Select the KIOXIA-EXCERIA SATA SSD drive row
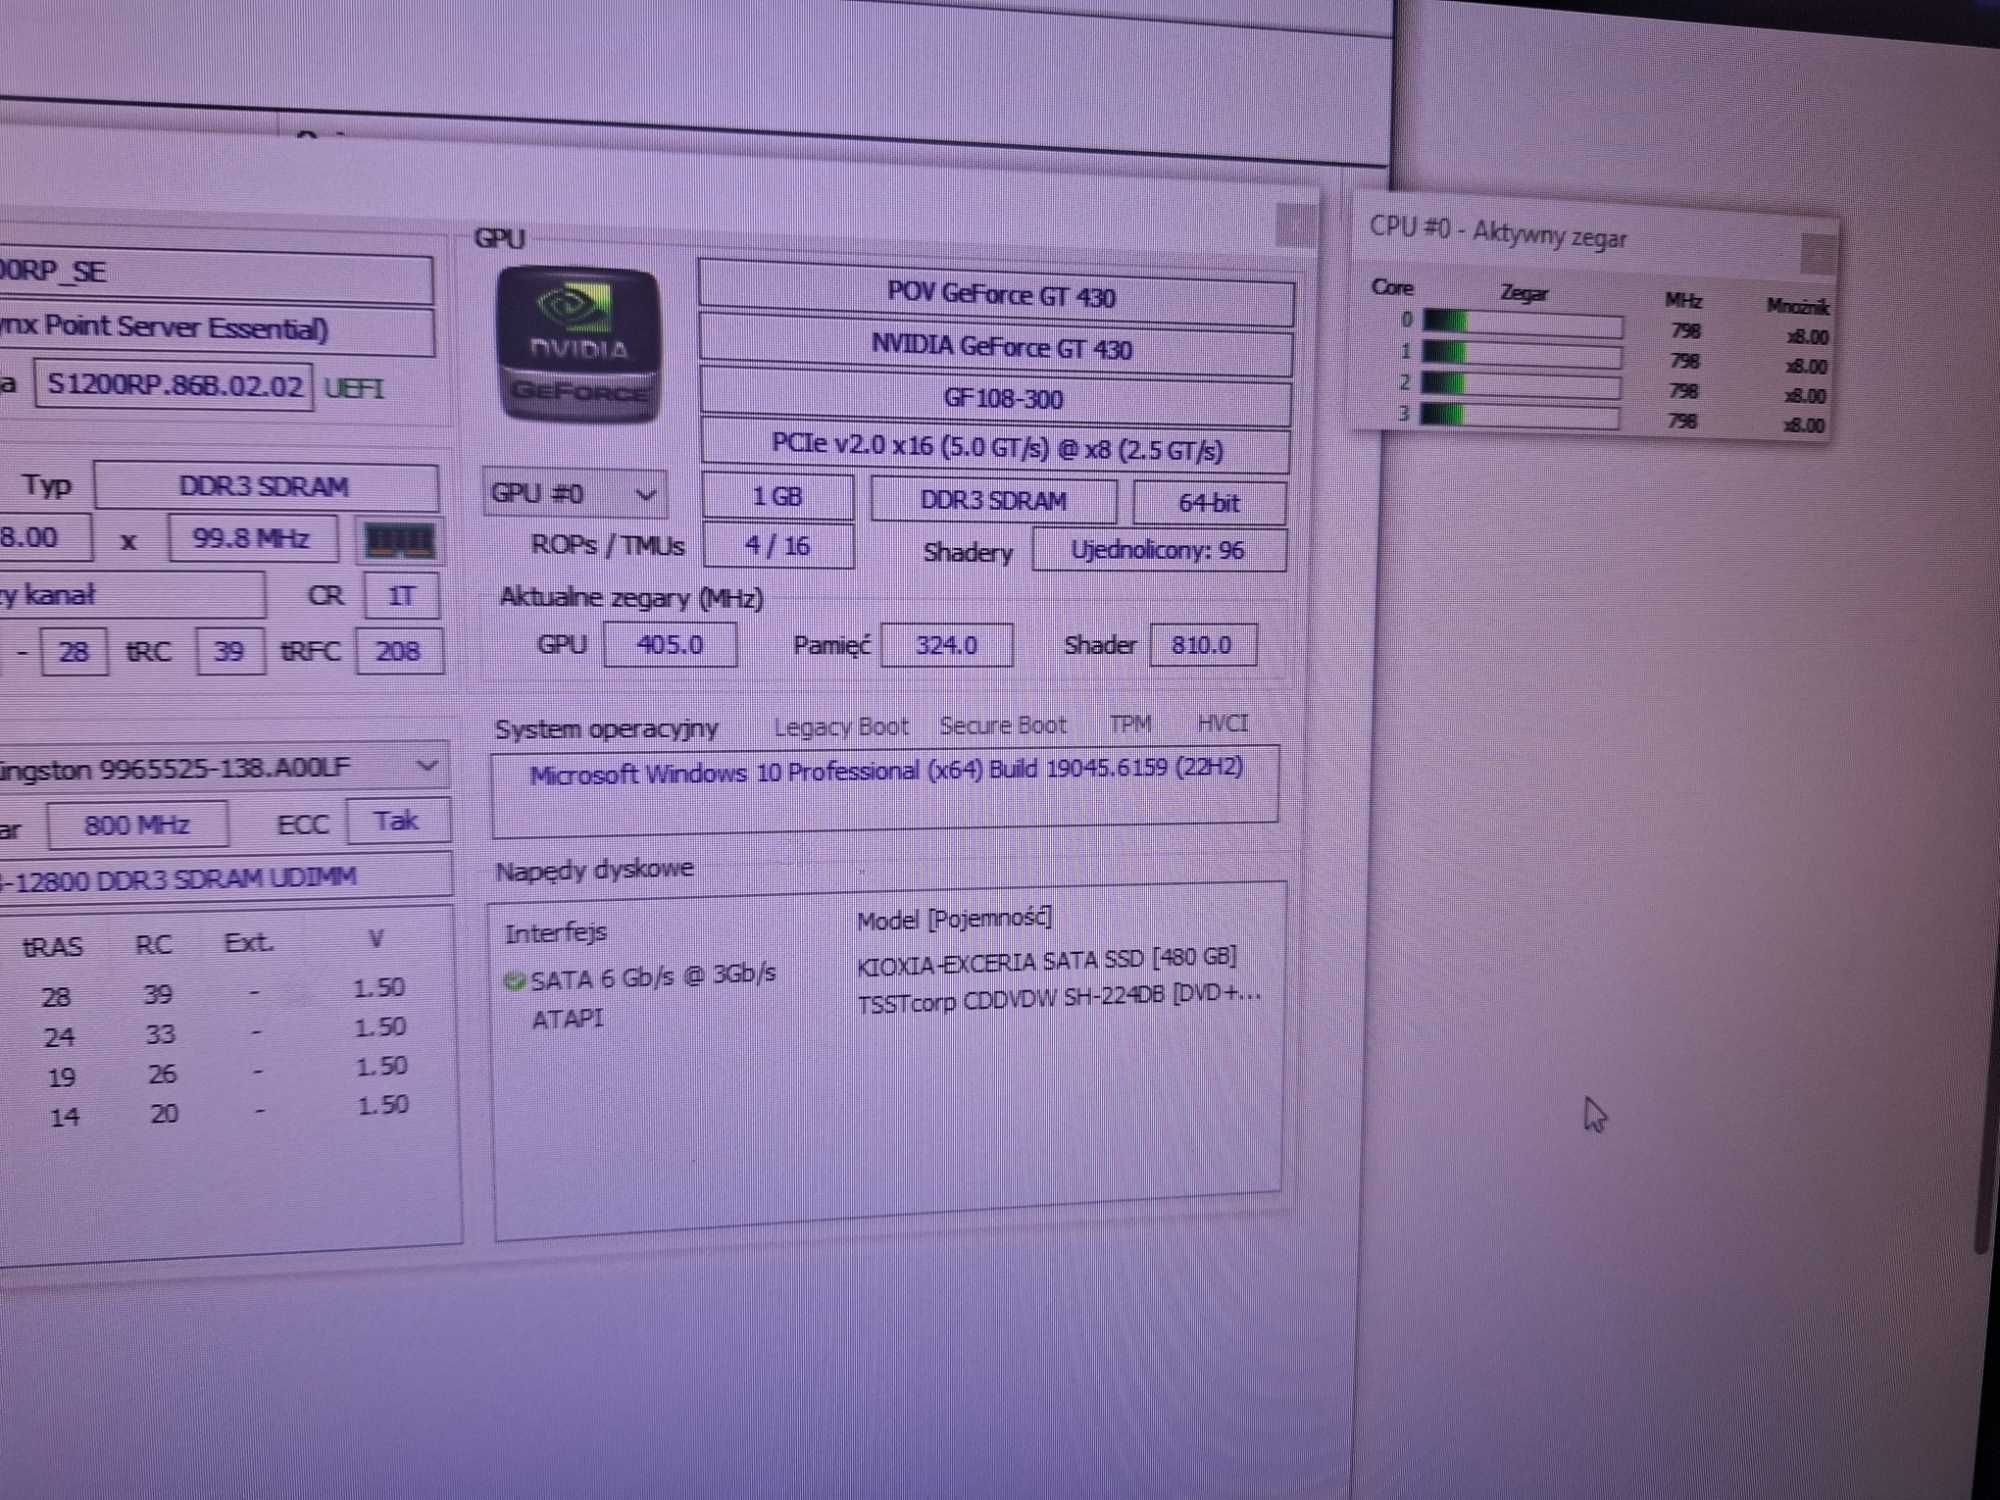The image size is (2000, 1500). click(1047, 960)
